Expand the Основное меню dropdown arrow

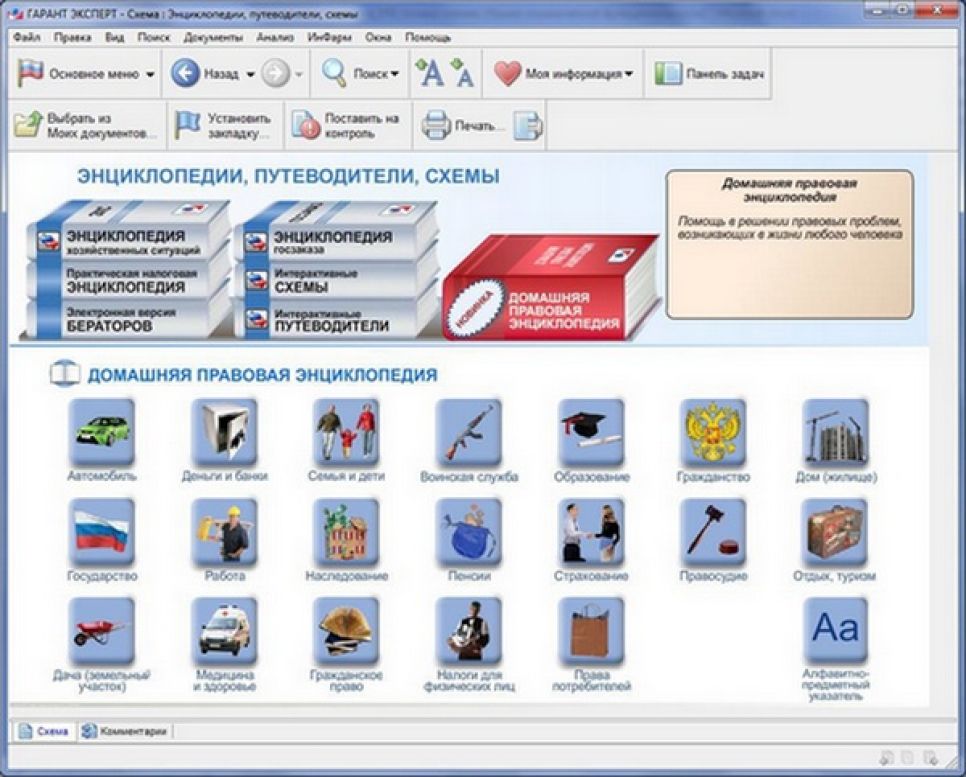click(150, 75)
